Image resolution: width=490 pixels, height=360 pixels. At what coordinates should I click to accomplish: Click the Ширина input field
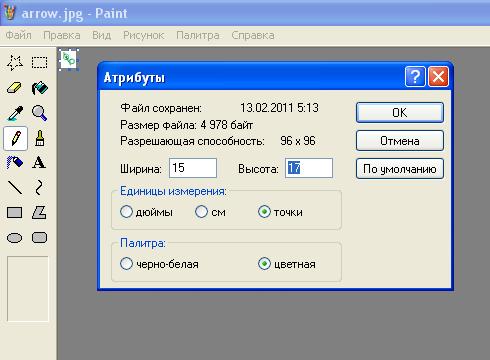click(193, 168)
